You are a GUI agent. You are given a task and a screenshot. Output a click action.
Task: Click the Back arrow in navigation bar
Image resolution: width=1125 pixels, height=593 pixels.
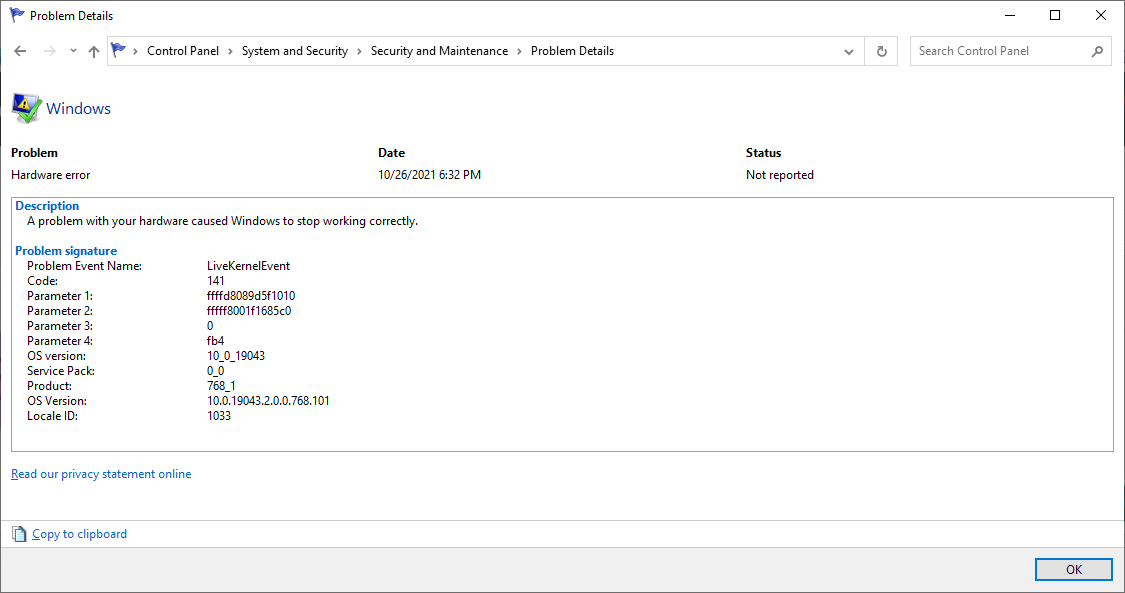pos(20,51)
